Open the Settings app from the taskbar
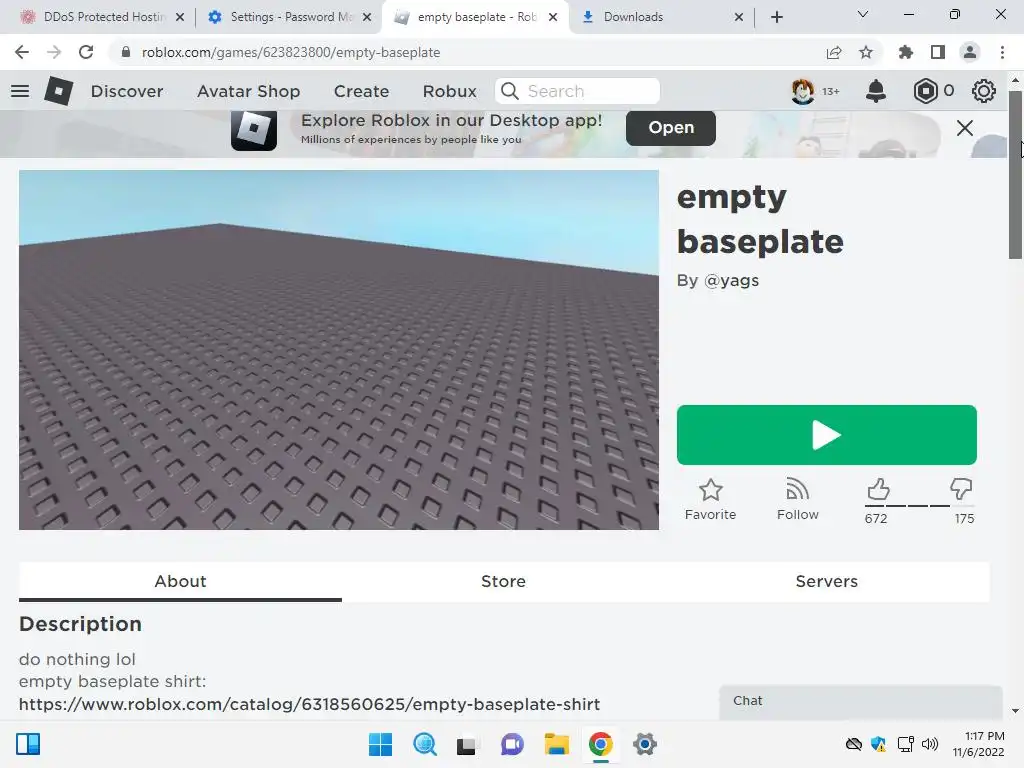The height and width of the screenshot is (768, 1024). (x=645, y=744)
